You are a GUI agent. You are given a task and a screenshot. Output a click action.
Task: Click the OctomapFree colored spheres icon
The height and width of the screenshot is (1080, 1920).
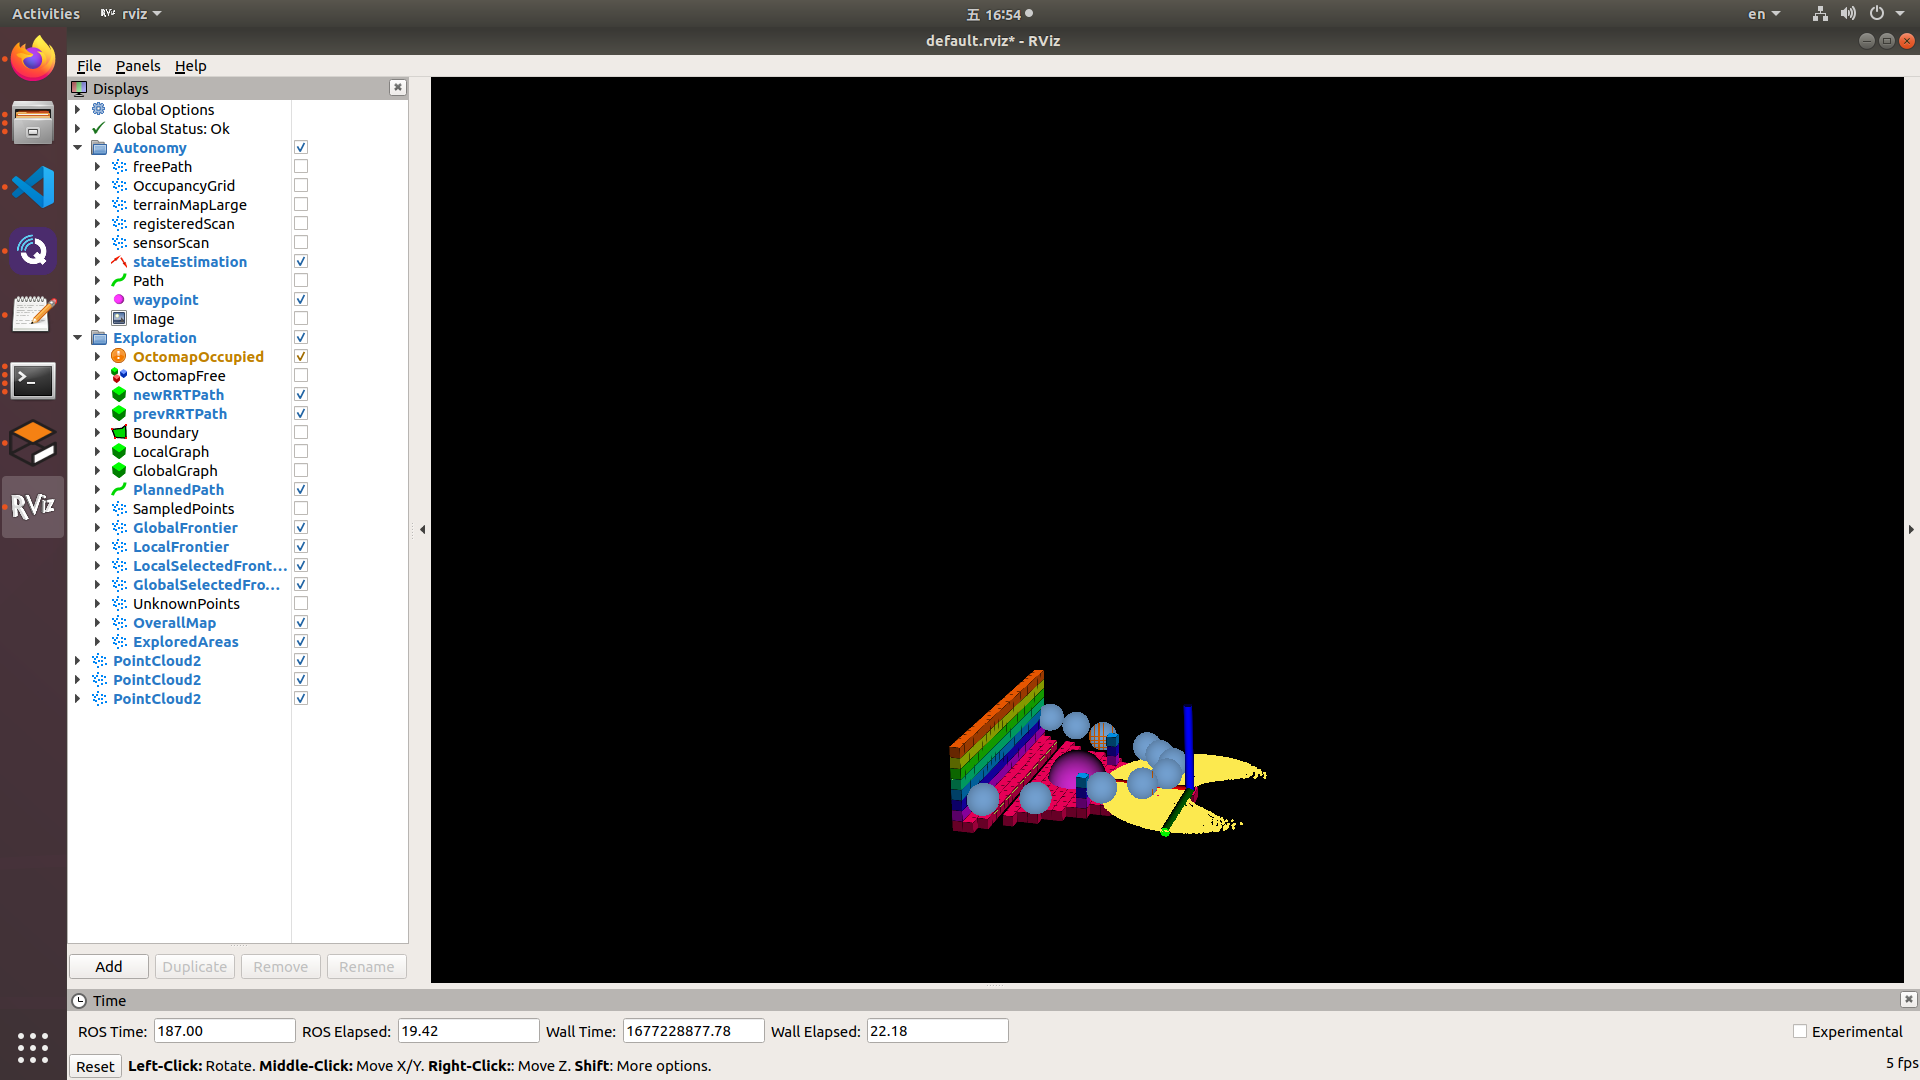(x=119, y=375)
